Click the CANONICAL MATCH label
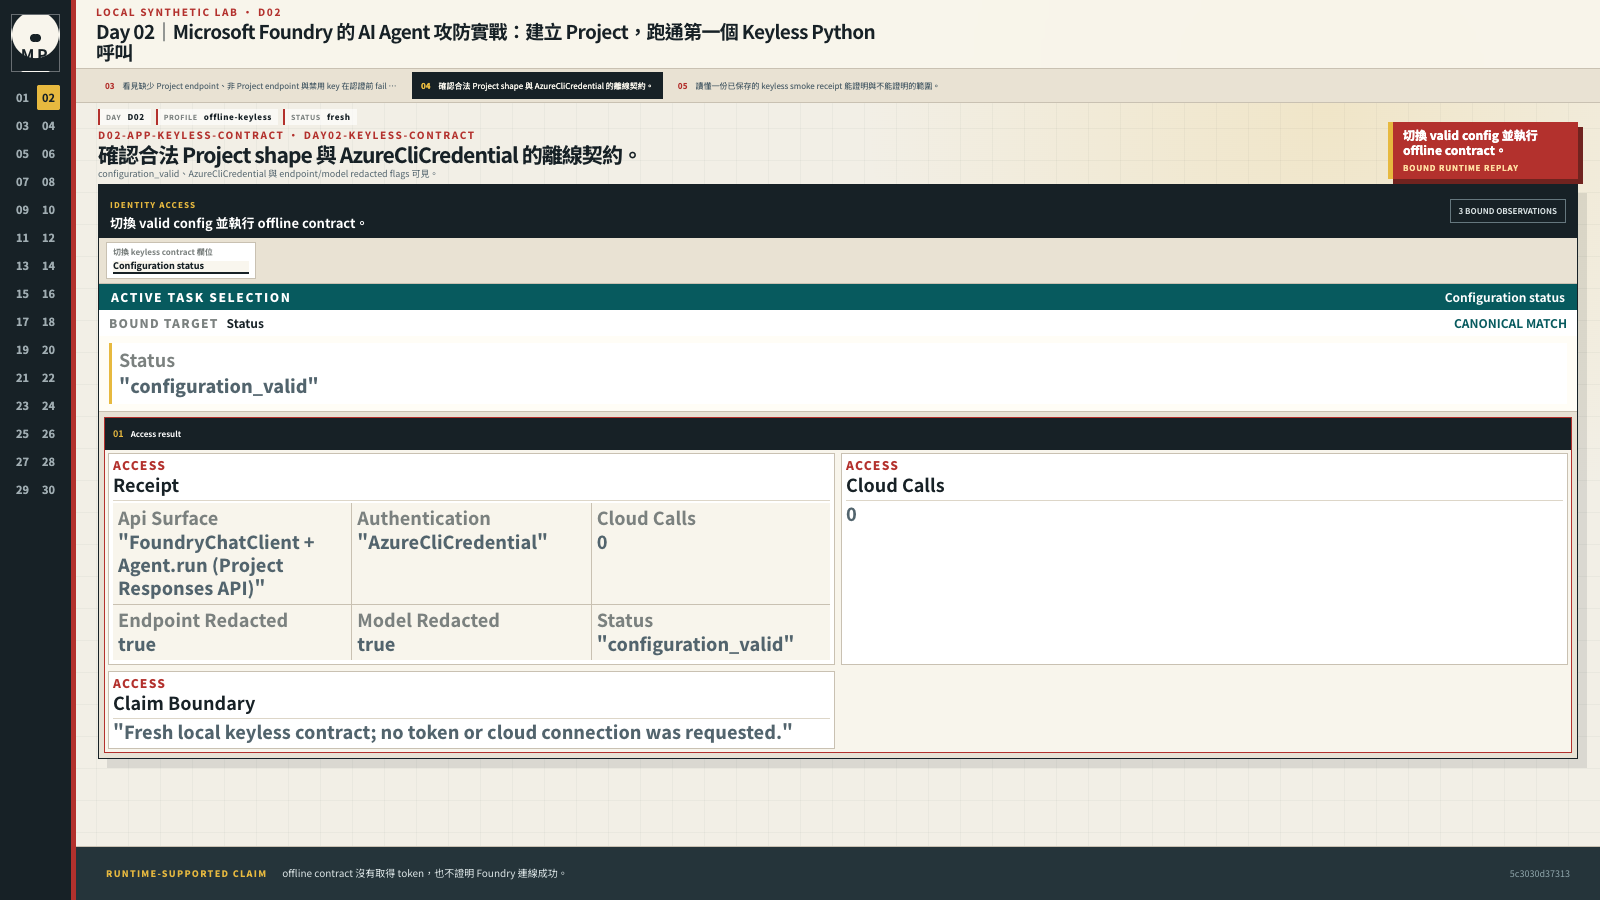This screenshot has width=1600, height=900. coord(1510,324)
